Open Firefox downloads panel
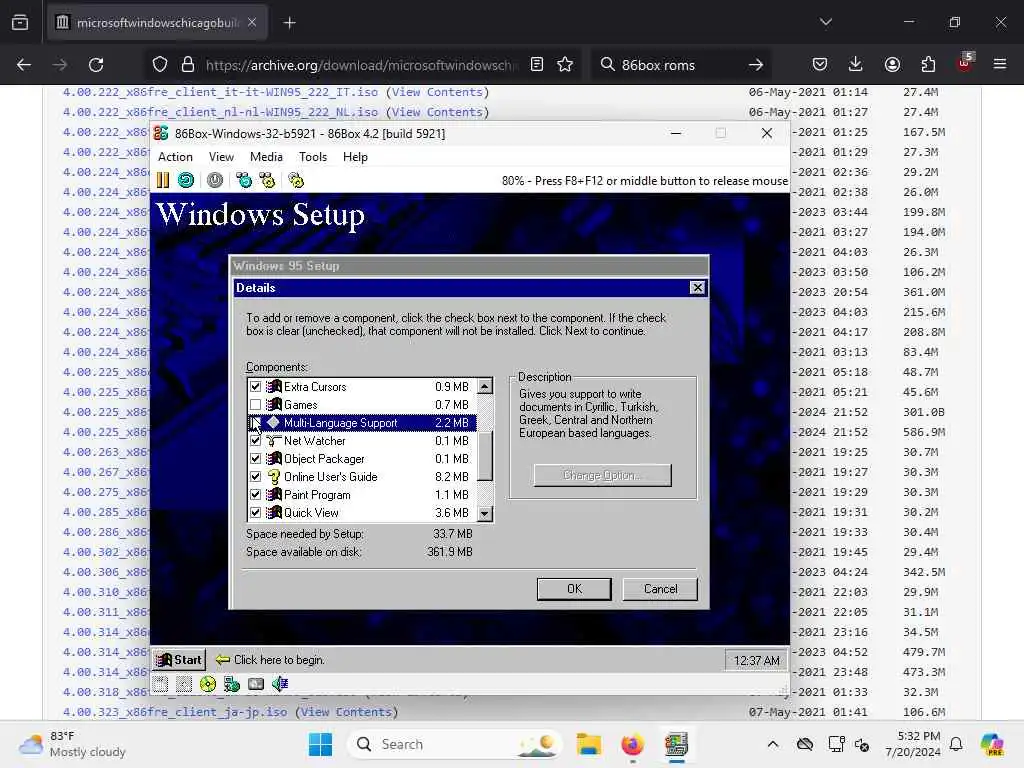The width and height of the screenshot is (1024, 768). [856, 65]
